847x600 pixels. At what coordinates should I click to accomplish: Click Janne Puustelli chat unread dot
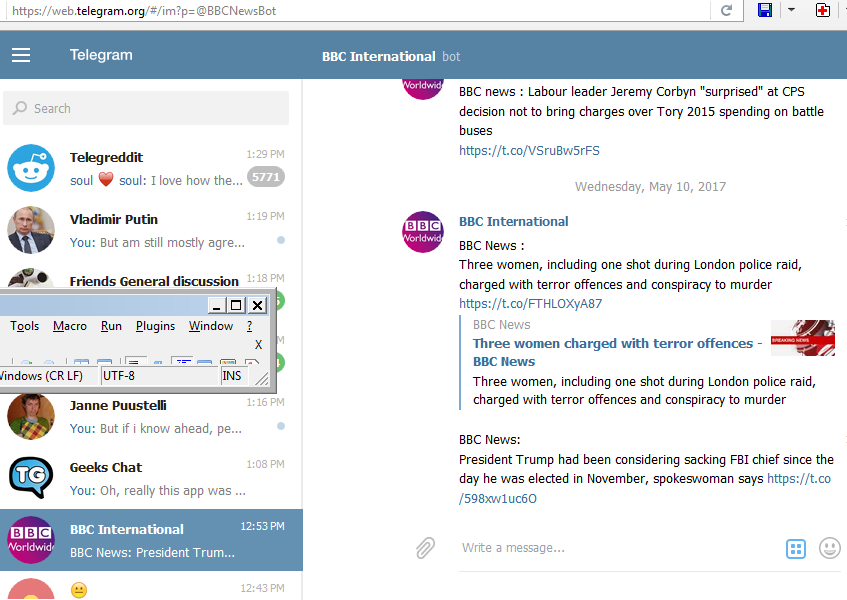pyautogui.click(x=281, y=426)
